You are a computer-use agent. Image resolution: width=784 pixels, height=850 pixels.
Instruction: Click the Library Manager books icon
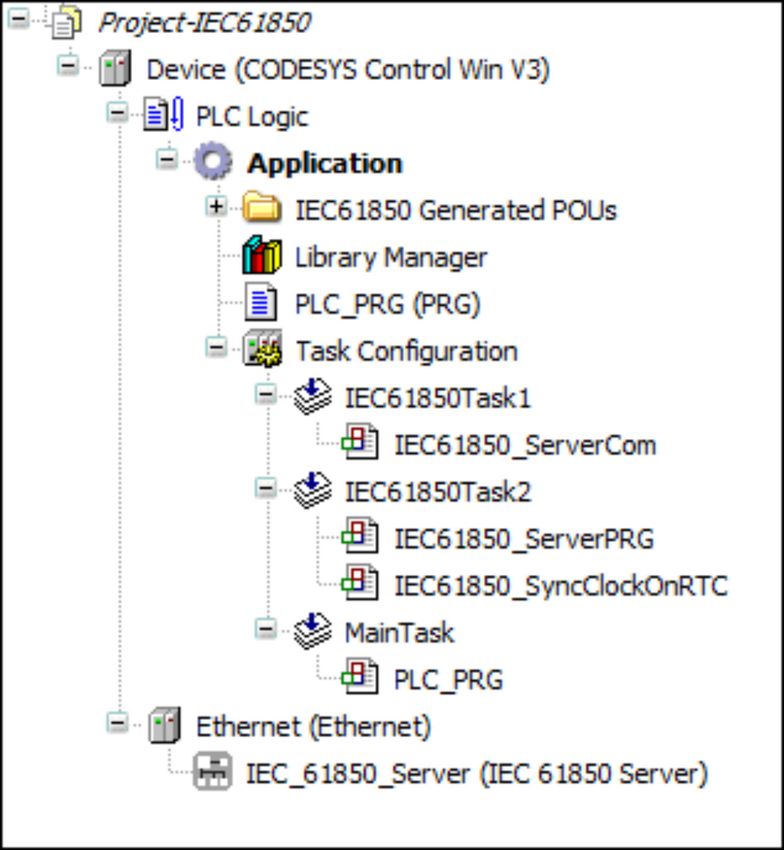[262, 255]
